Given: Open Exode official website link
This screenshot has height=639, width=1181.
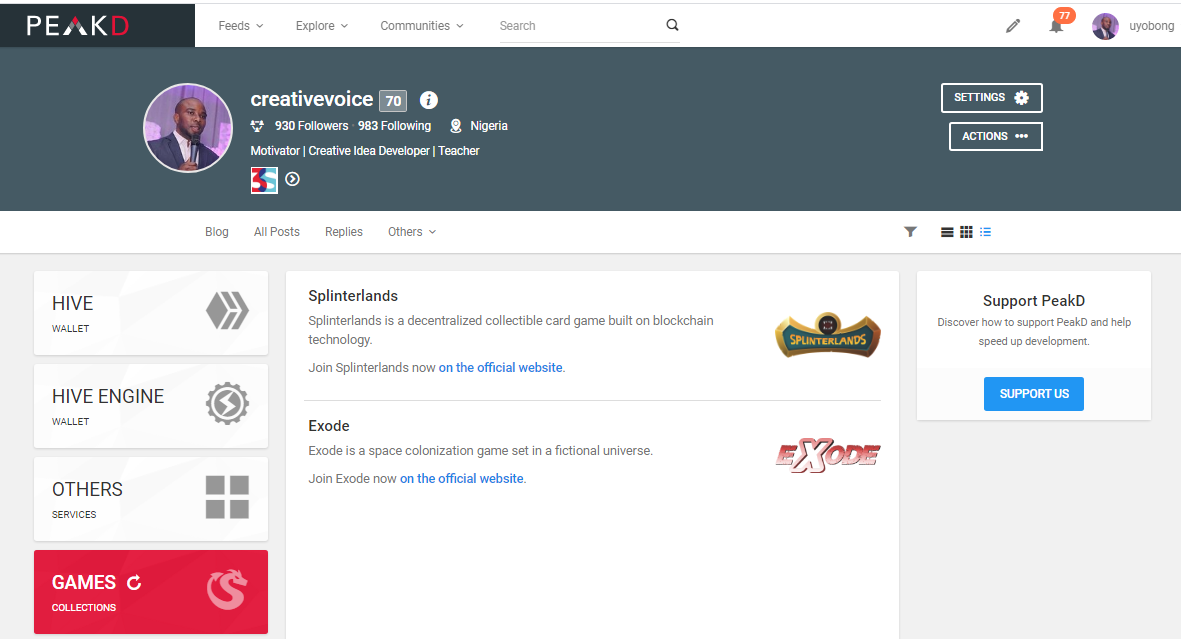Looking at the screenshot, I should pyautogui.click(x=462, y=478).
